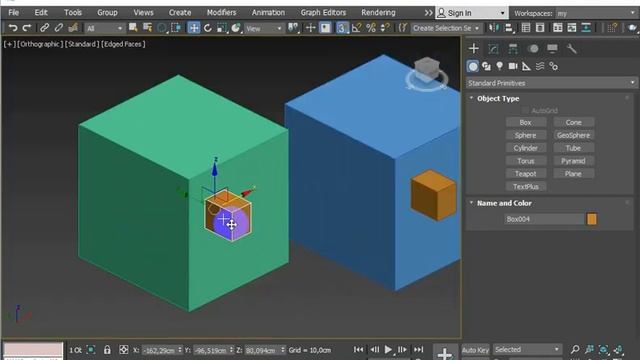The image size is (640, 360).
Task: Create a Sphere primitive
Action: tap(526, 135)
